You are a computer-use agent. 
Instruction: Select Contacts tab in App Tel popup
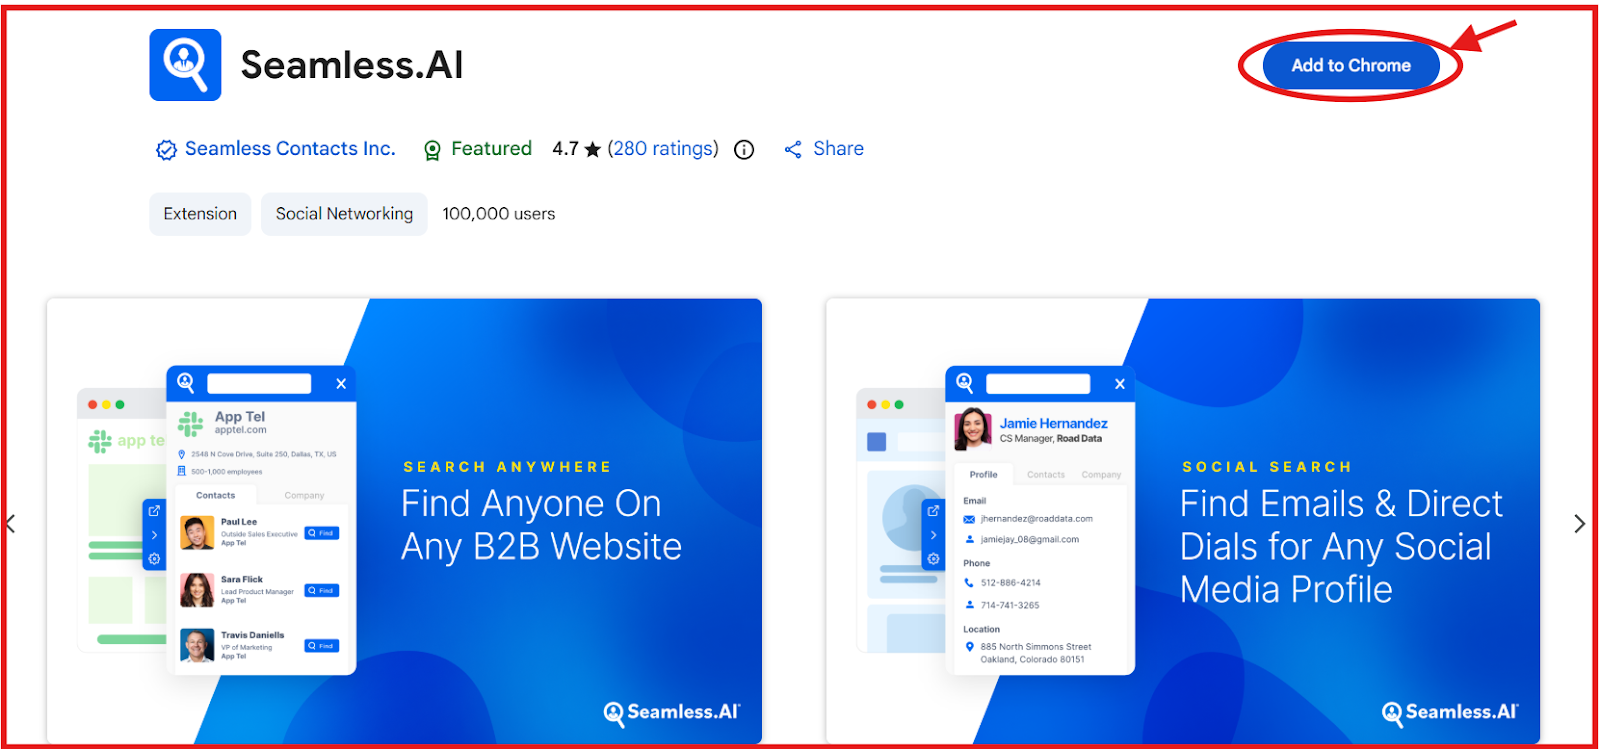click(216, 495)
